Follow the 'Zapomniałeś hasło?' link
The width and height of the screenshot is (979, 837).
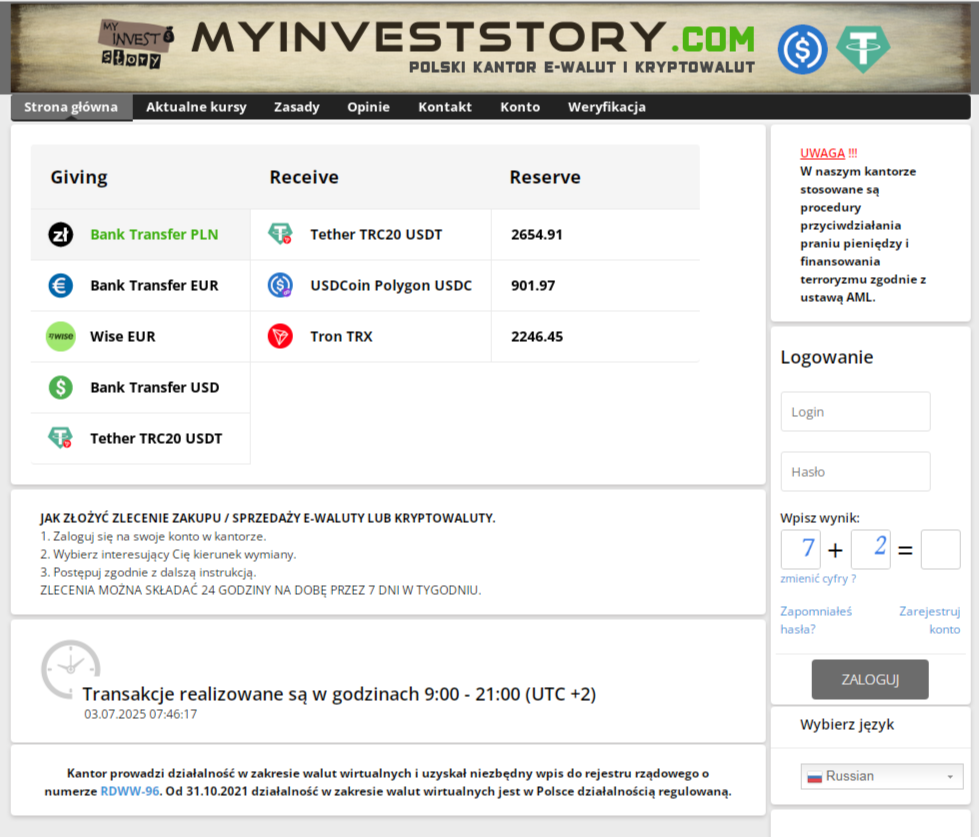pos(815,620)
